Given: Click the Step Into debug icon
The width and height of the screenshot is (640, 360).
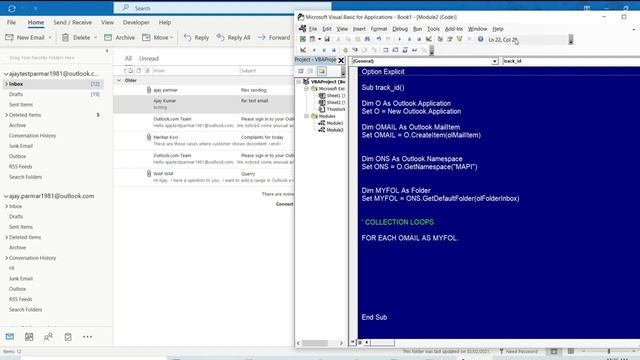Looking at the screenshot, I should click(355, 50).
